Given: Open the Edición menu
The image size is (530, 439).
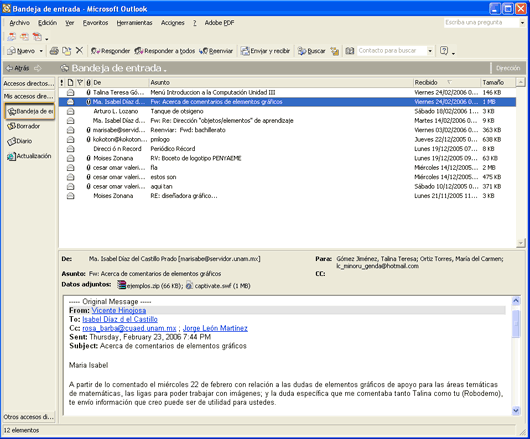Looking at the screenshot, I should pyautogui.click(x=47, y=23).
